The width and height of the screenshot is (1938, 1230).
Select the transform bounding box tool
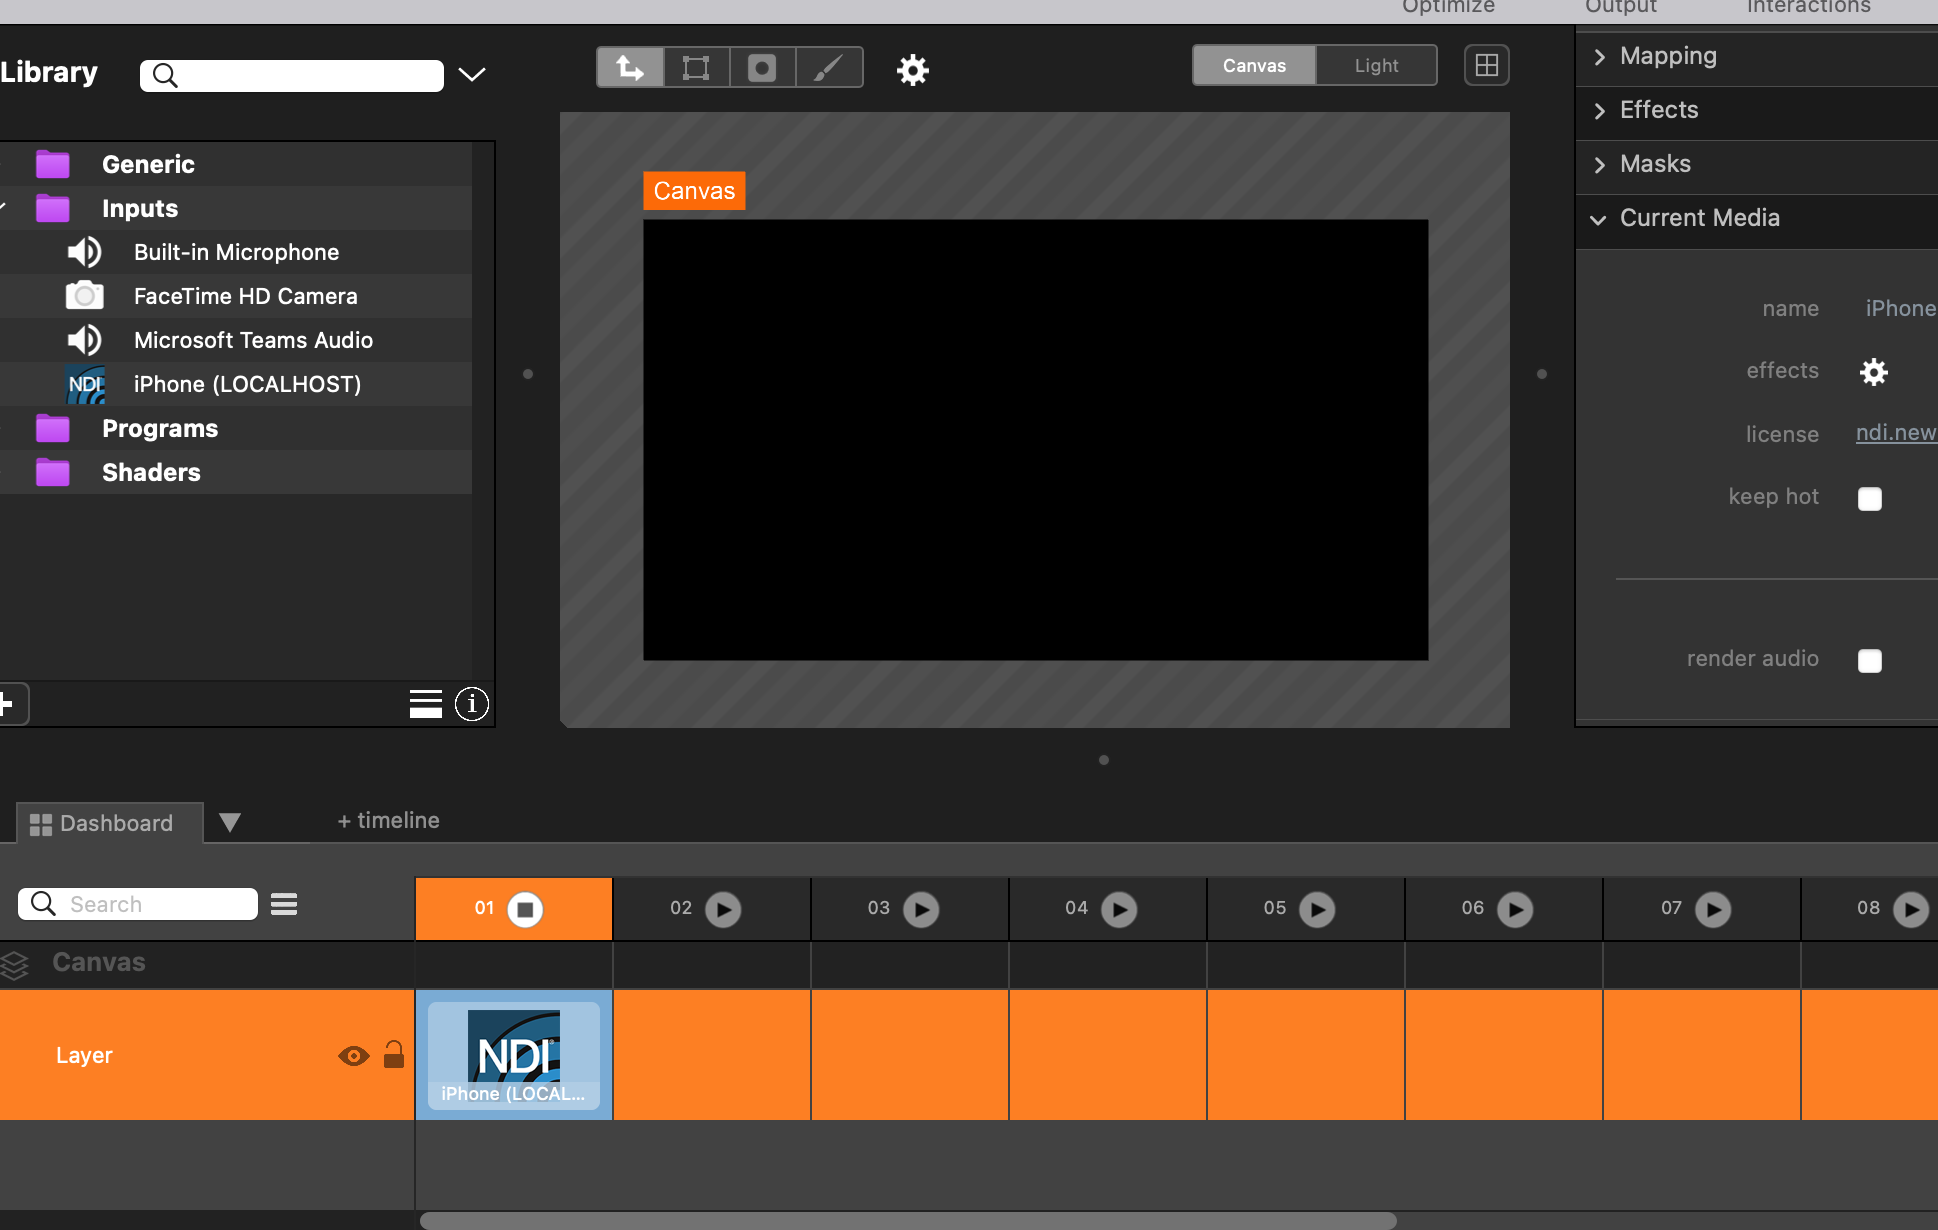tap(696, 68)
